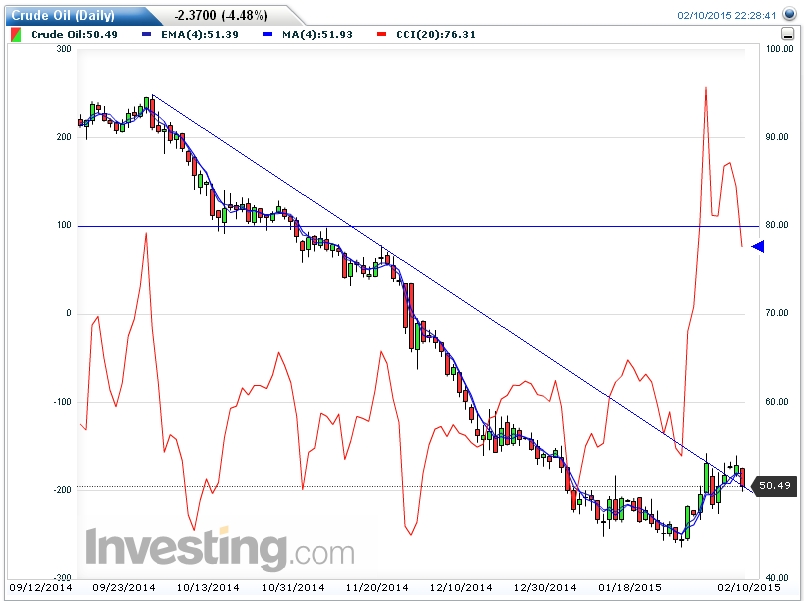Click the 100.00 right price axis label
805x601 pixels.
point(779,49)
